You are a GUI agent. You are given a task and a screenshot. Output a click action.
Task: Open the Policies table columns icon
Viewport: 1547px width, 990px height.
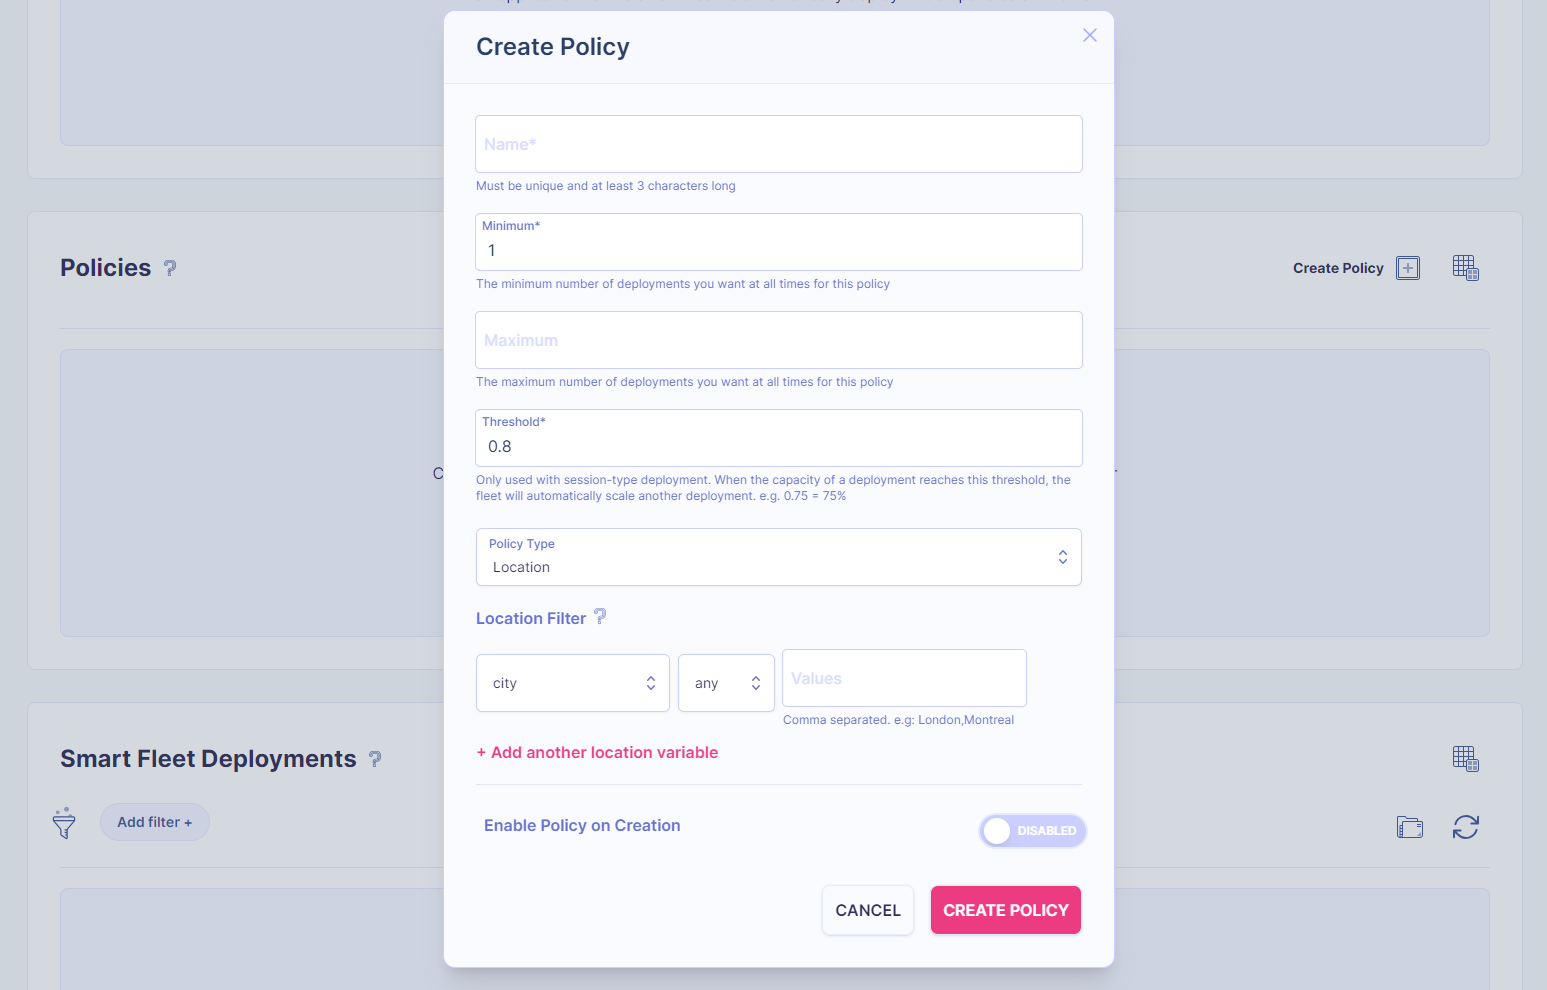[1465, 268]
